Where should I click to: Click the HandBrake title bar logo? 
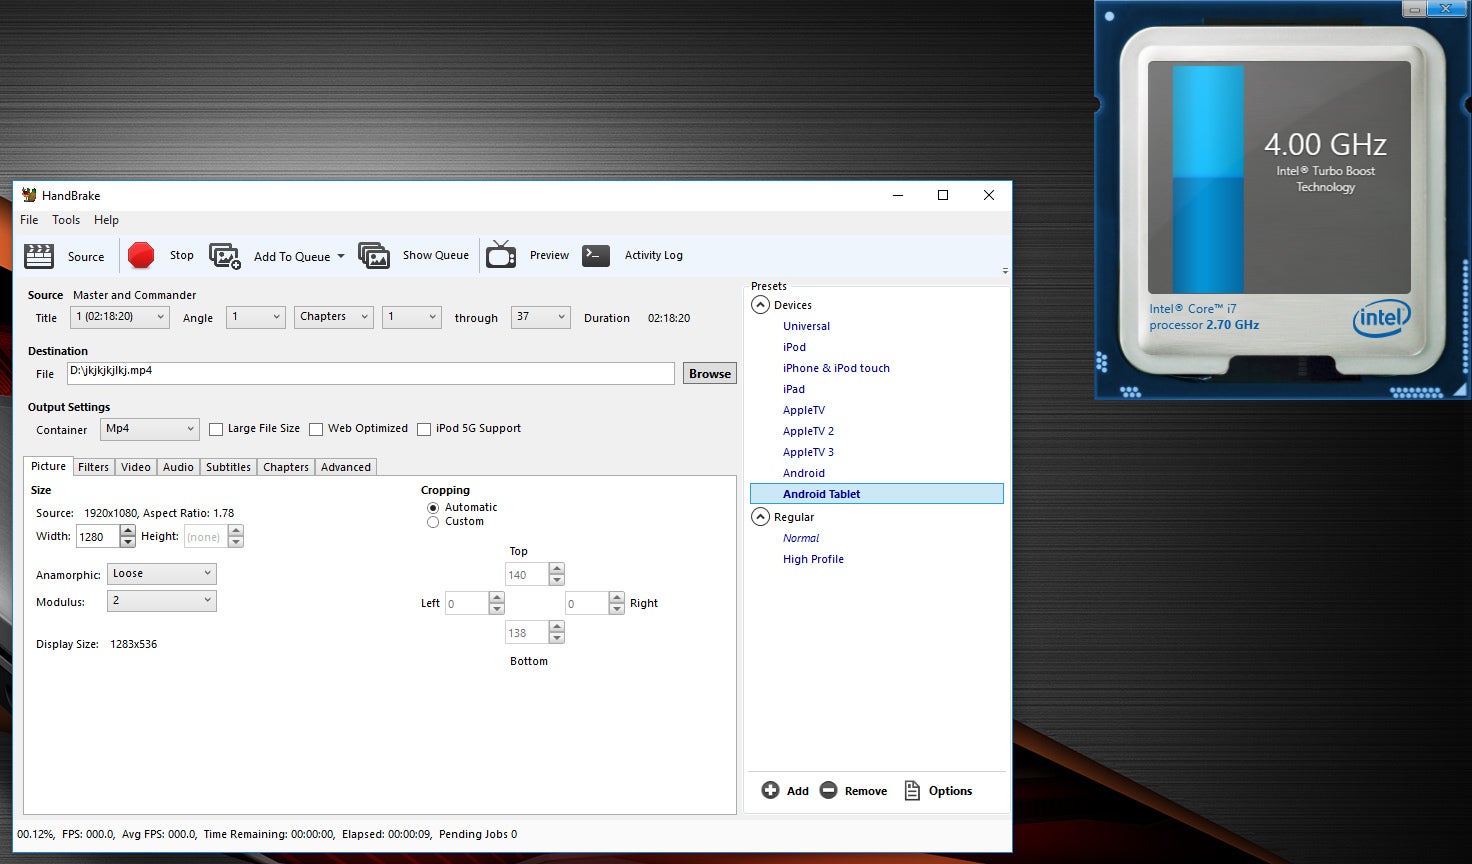point(29,195)
